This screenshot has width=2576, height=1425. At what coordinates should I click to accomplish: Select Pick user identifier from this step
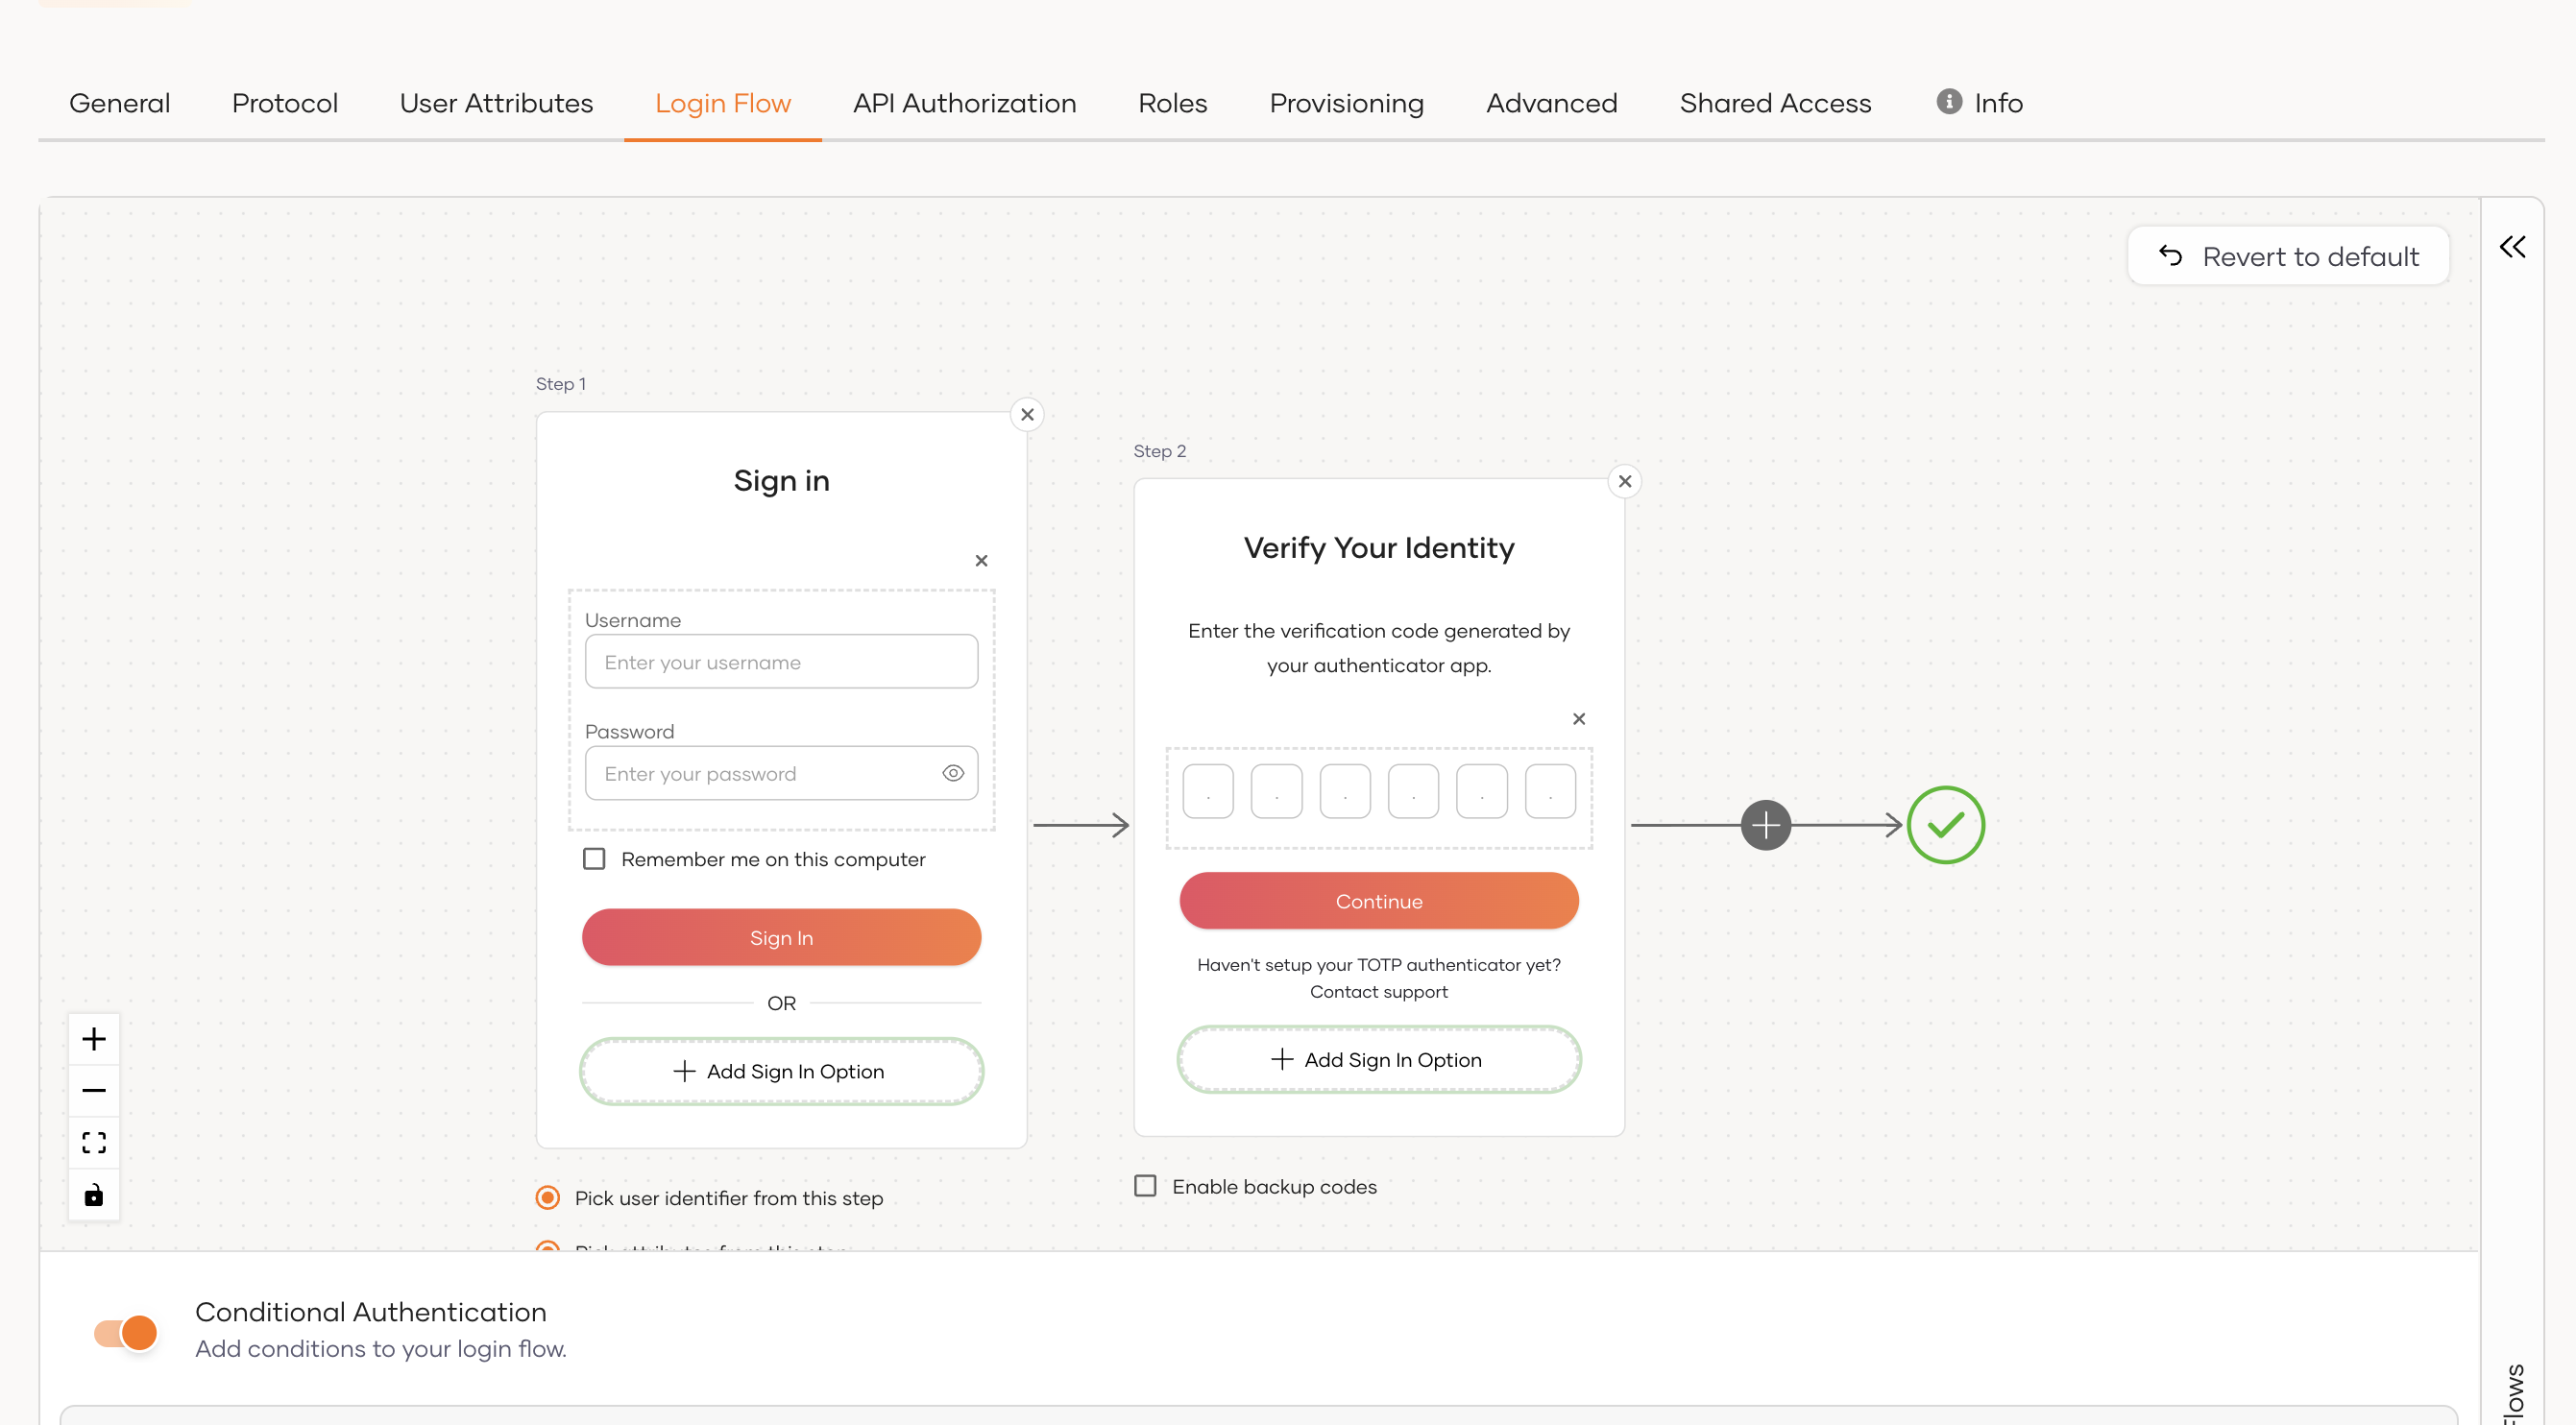point(547,1197)
